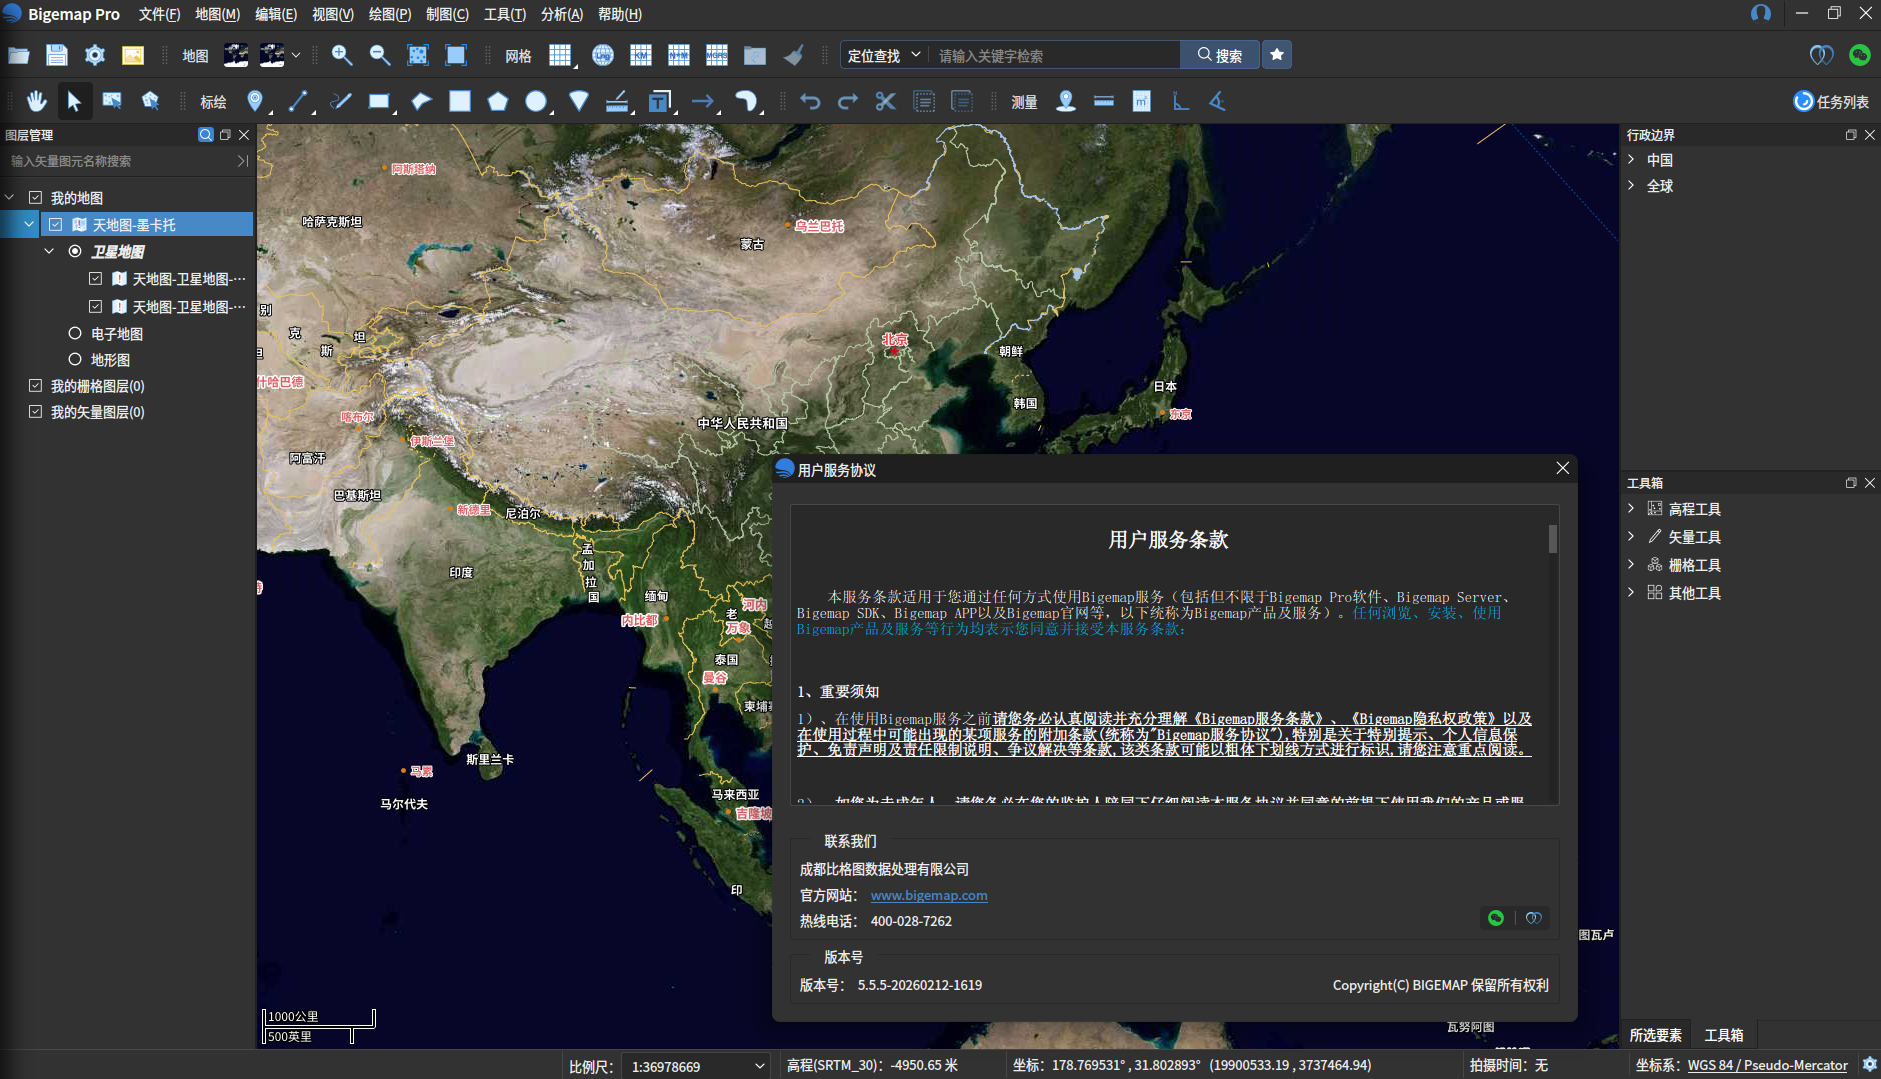The image size is (1881, 1079).
Task: Expand the 中国 administrative boundary node
Action: coord(1631,160)
